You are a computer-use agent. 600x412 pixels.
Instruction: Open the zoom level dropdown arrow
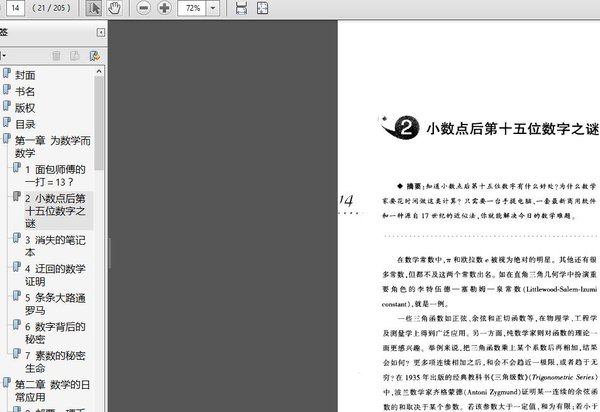point(213,8)
